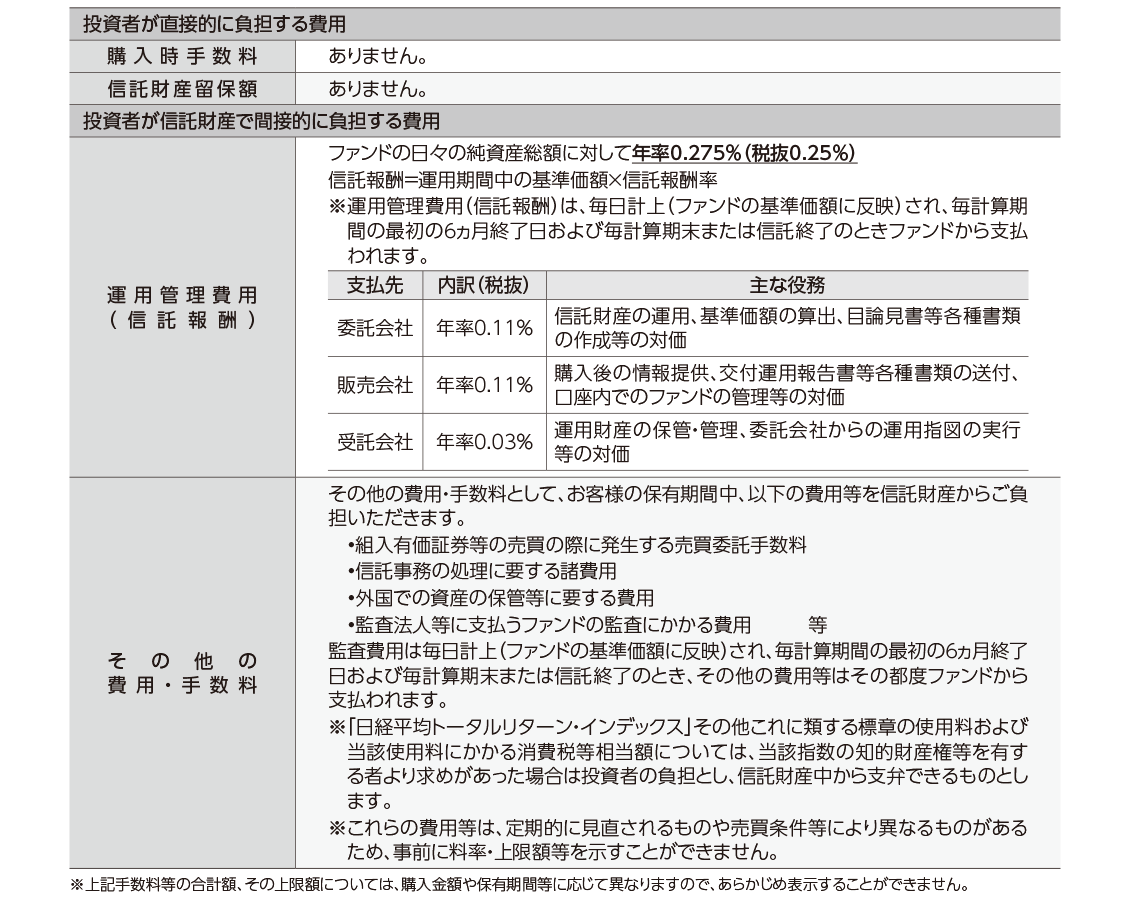
Task: Select the その他の費用・手数料 label cell
Action: (x=182, y=673)
